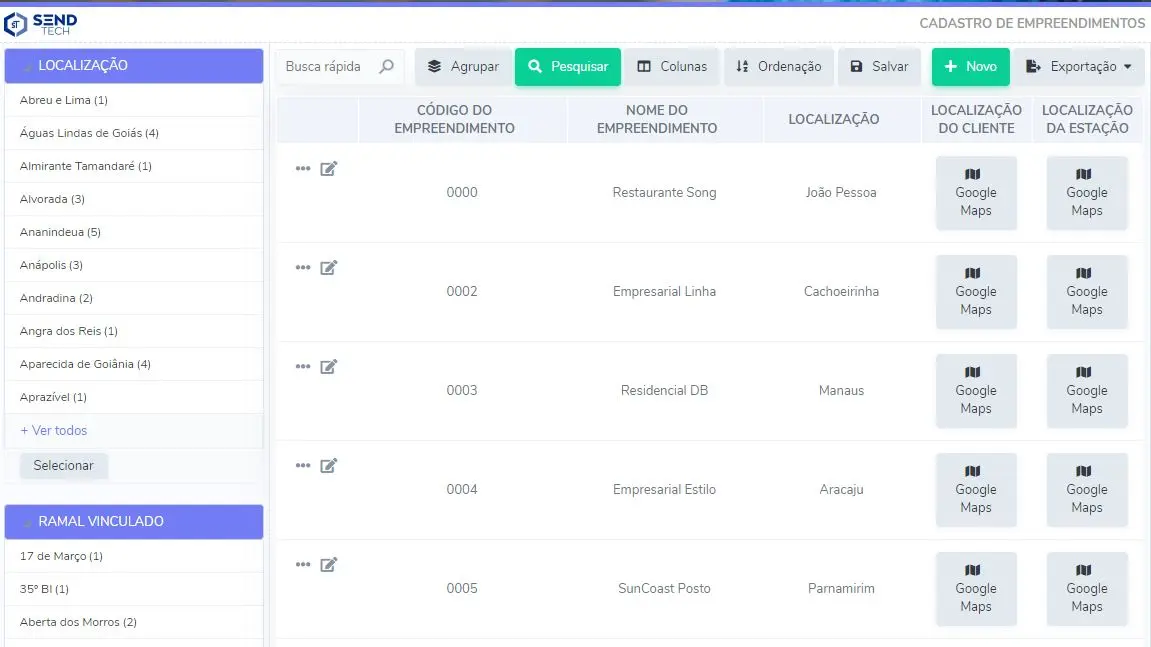Click the edit icon for SunCoast Posto row
Viewport: 1151px width, 647px height.
(328, 565)
